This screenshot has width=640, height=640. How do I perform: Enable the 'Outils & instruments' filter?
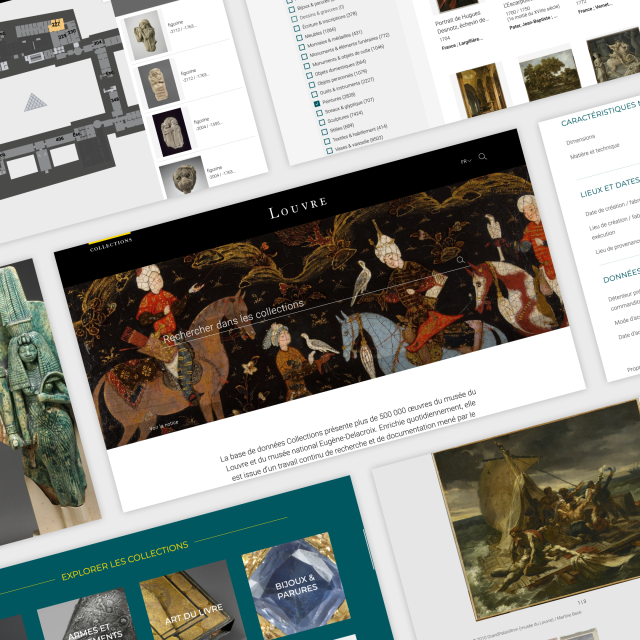(314, 94)
